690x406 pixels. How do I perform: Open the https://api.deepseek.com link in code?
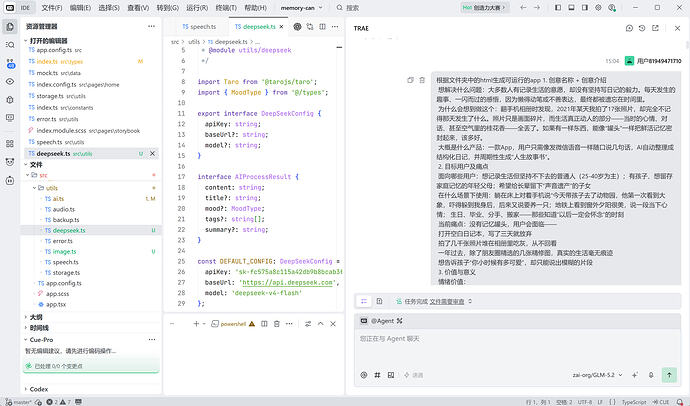[288, 282]
